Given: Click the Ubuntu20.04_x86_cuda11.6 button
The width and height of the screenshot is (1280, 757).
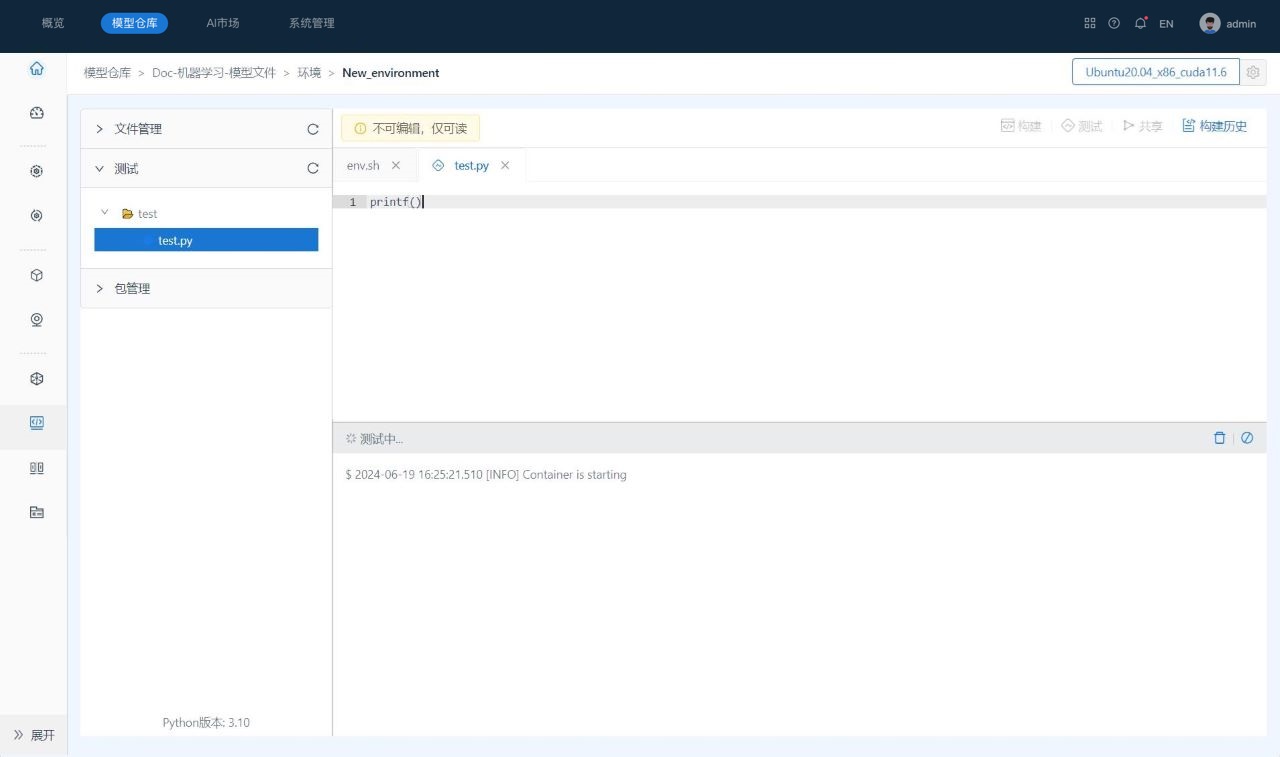Looking at the screenshot, I should [x=1155, y=72].
